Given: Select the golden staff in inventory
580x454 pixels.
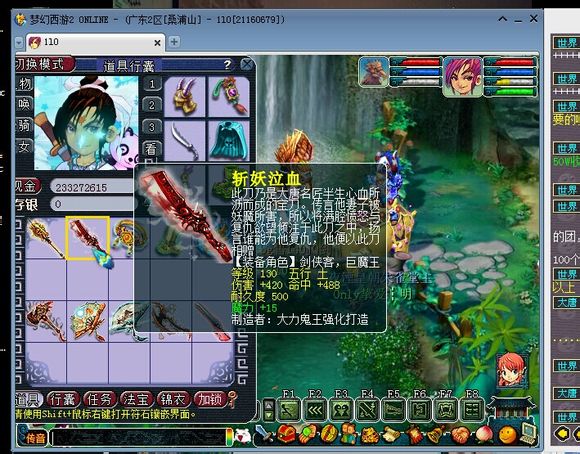Looking at the screenshot, I should pos(45,238).
